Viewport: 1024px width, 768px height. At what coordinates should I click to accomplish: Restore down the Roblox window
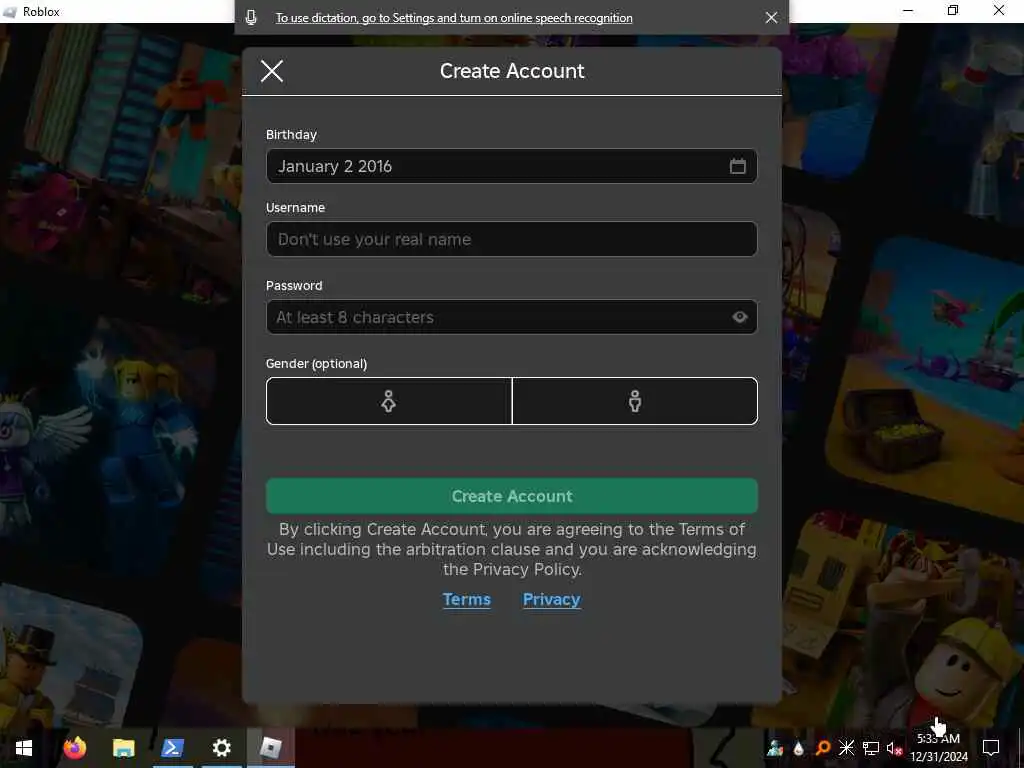953,10
